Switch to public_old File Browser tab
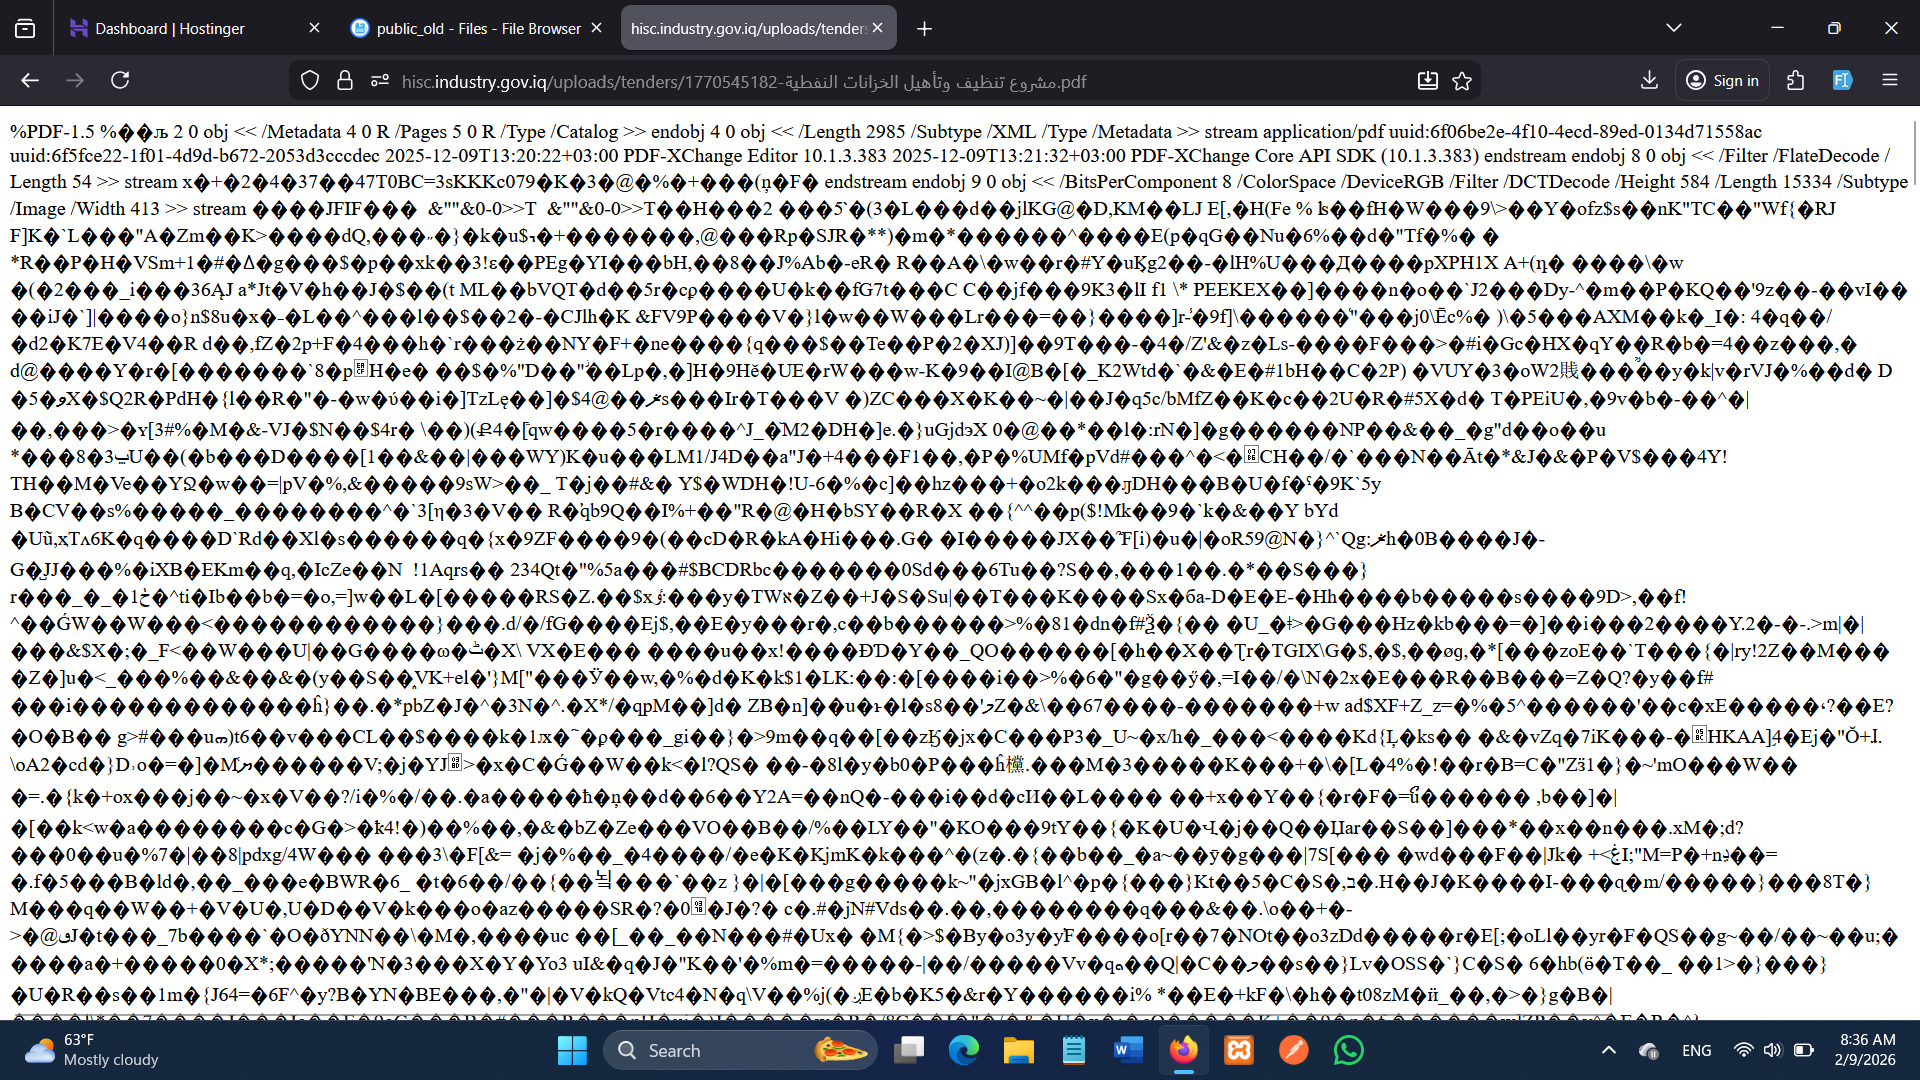The width and height of the screenshot is (1920, 1080). pyautogui.click(x=478, y=28)
